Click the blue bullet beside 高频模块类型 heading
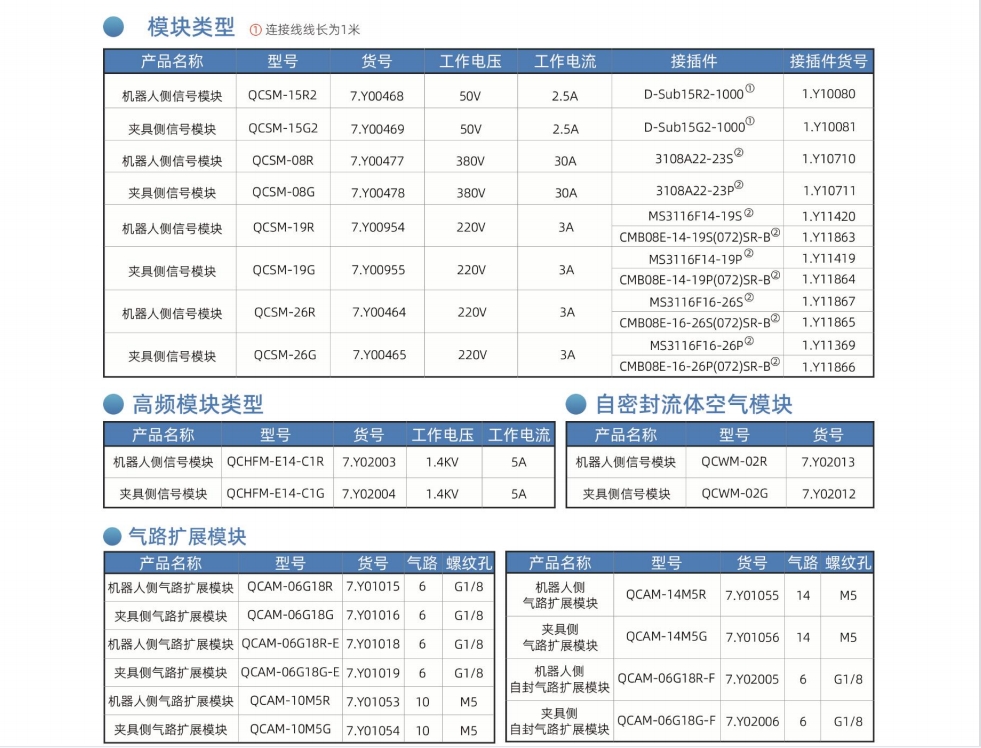The width and height of the screenshot is (981, 748). point(114,405)
